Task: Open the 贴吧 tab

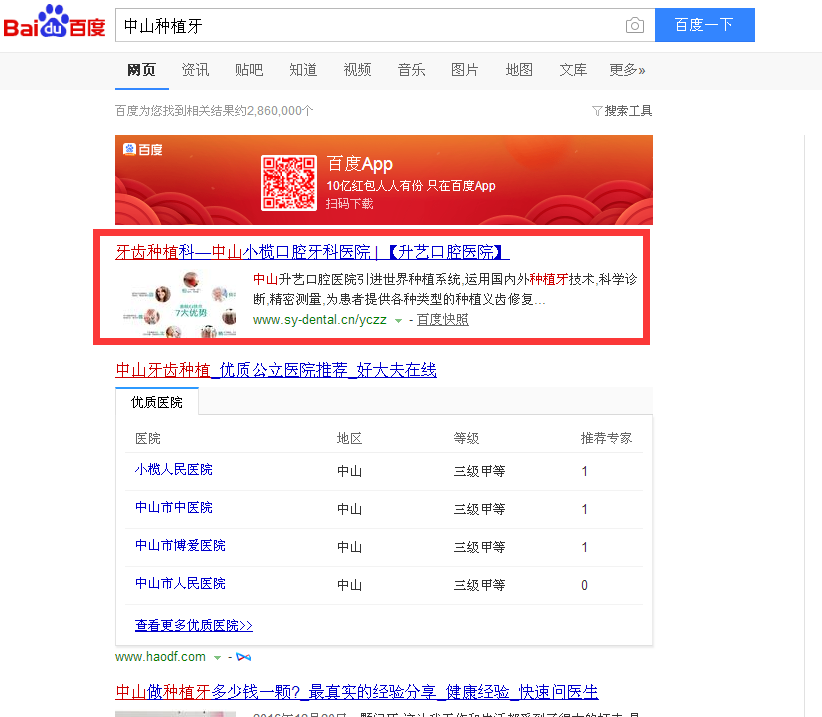Action: coord(249,70)
